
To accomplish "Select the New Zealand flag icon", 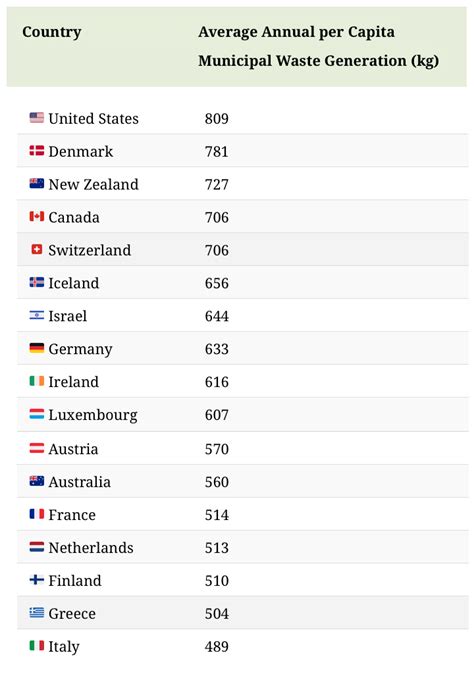I will pyautogui.click(x=37, y=183).
